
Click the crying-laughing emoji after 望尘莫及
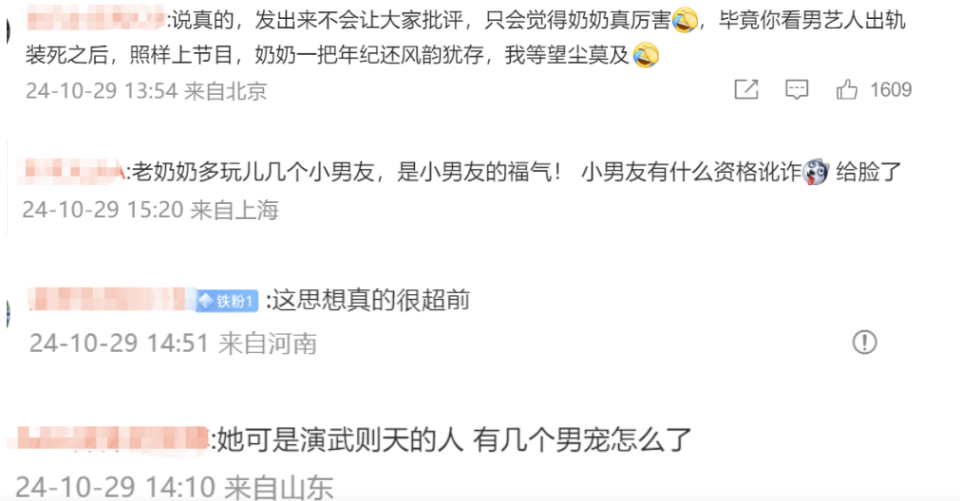(x=645, y=55)
